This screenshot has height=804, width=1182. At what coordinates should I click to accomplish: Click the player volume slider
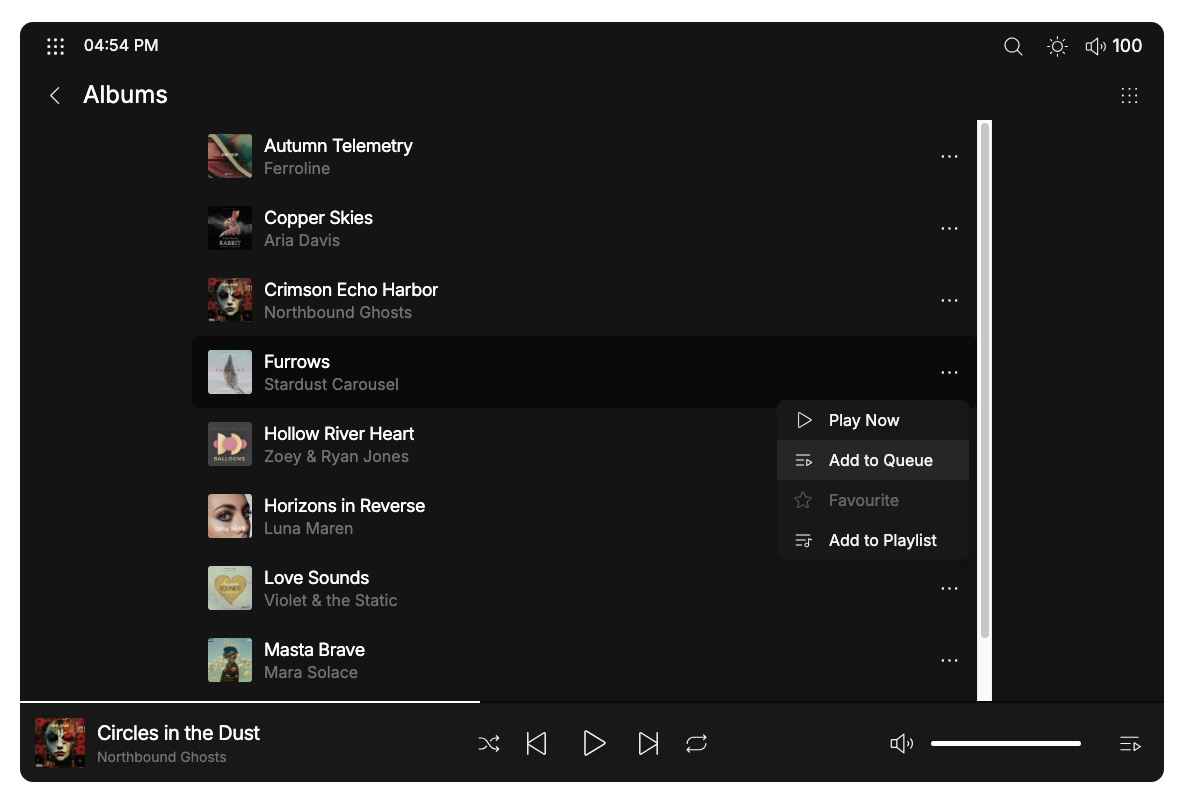1005,744
